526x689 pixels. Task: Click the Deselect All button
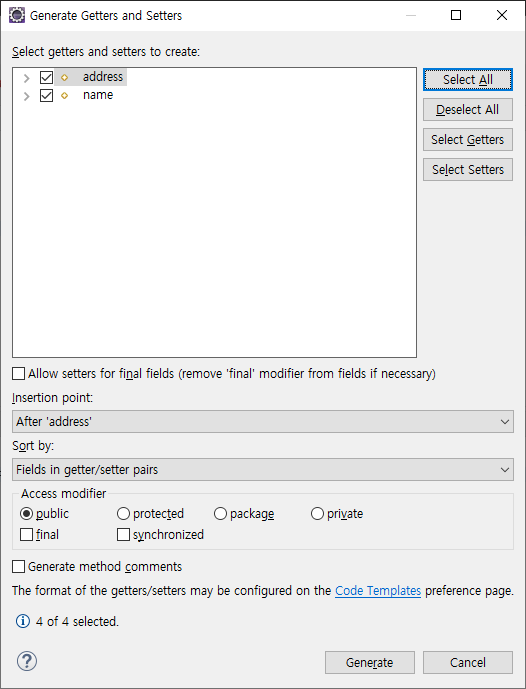468,109
